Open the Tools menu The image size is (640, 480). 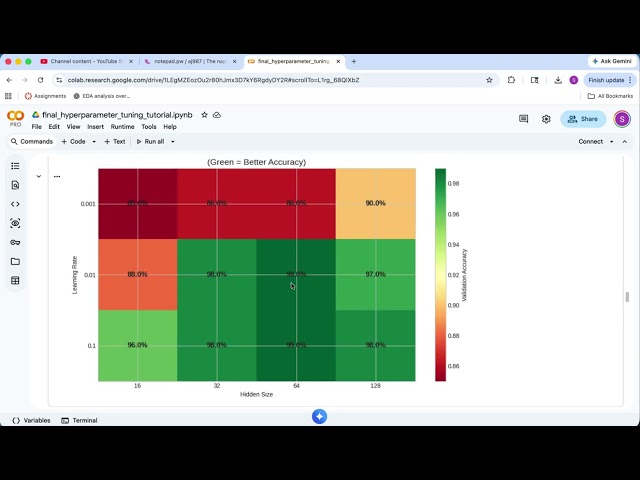coord(149,127)
